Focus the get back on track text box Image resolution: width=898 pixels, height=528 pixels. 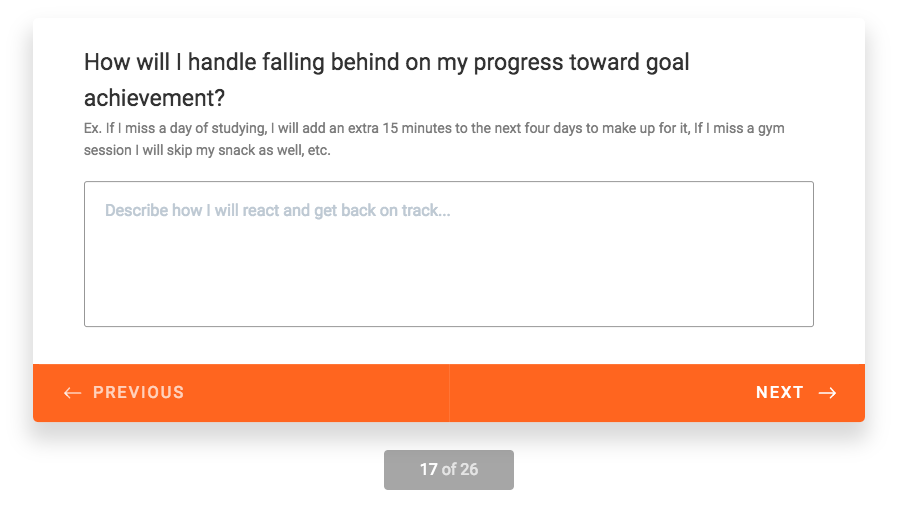point(448,254)
